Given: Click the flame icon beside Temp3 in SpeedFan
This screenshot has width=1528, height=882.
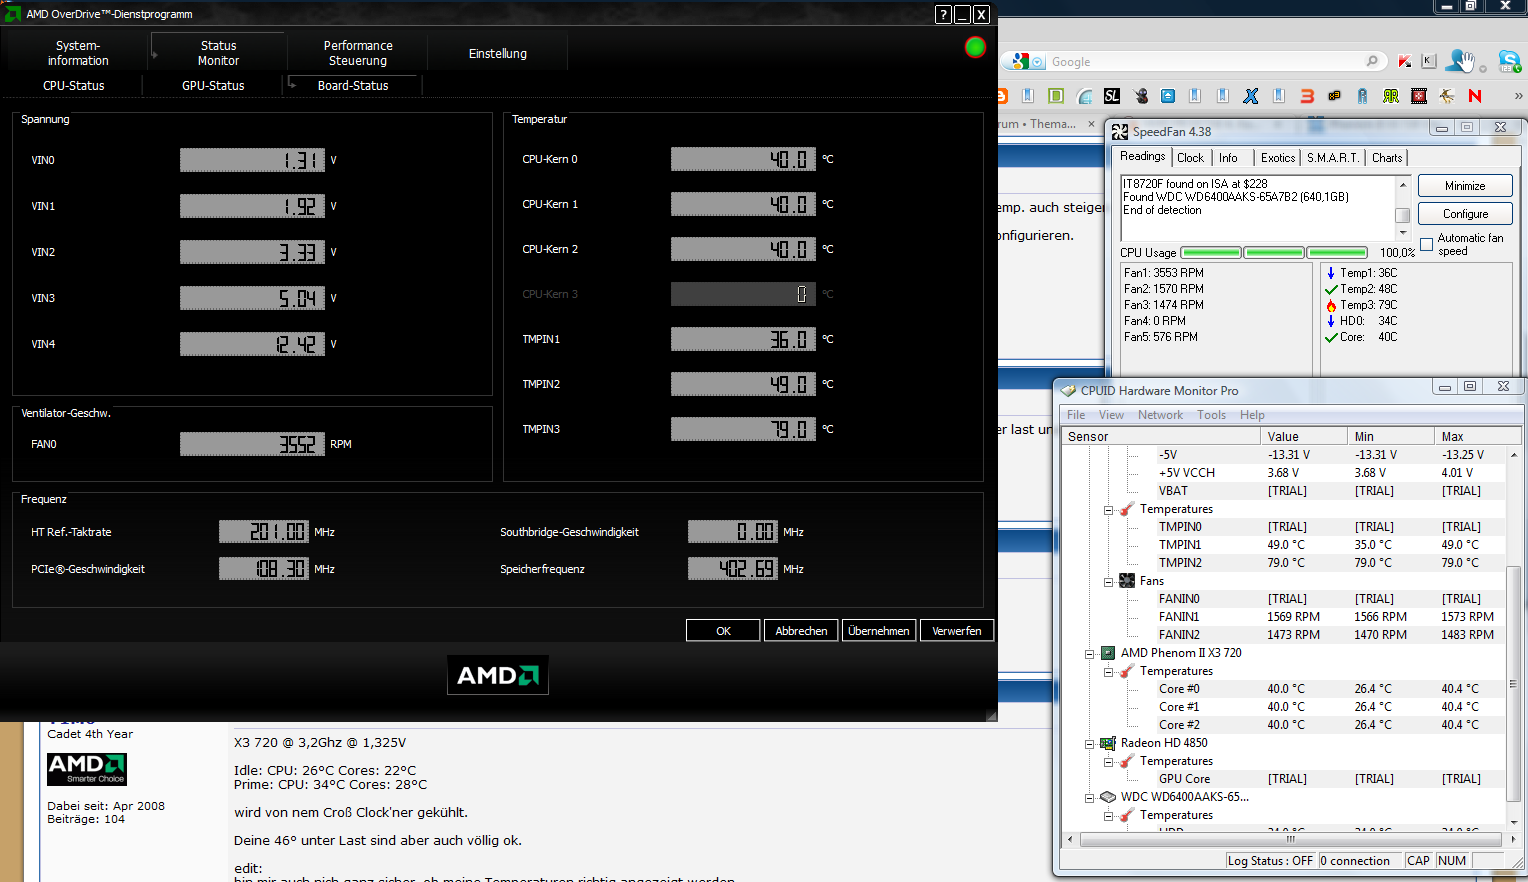Looking at the screenshot, I should [1331, 305].
